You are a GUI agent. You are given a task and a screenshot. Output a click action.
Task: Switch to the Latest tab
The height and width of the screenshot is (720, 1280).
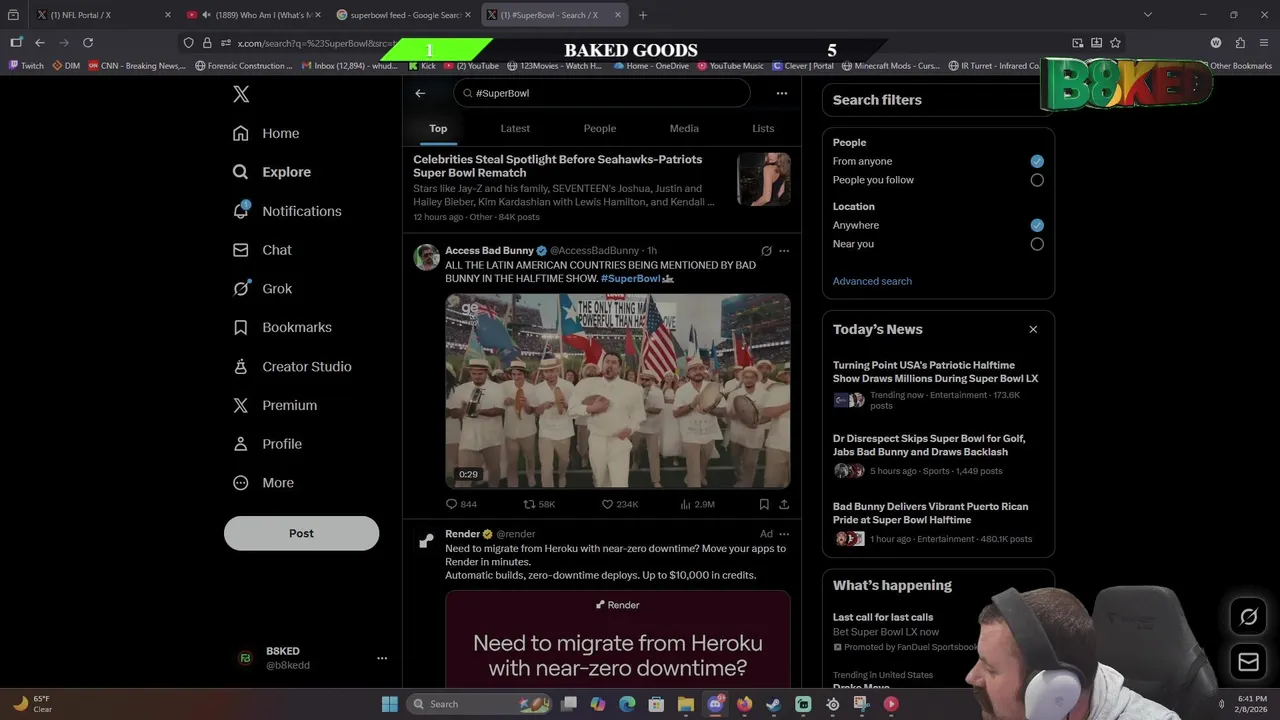click(x=515, y=128)
